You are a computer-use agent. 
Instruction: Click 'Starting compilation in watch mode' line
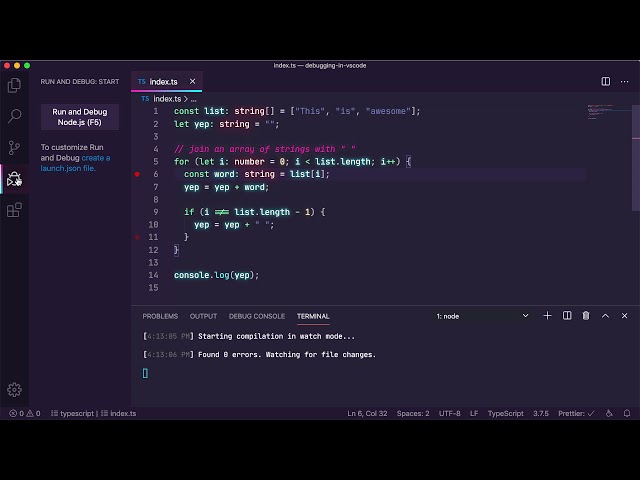(249, 336)
